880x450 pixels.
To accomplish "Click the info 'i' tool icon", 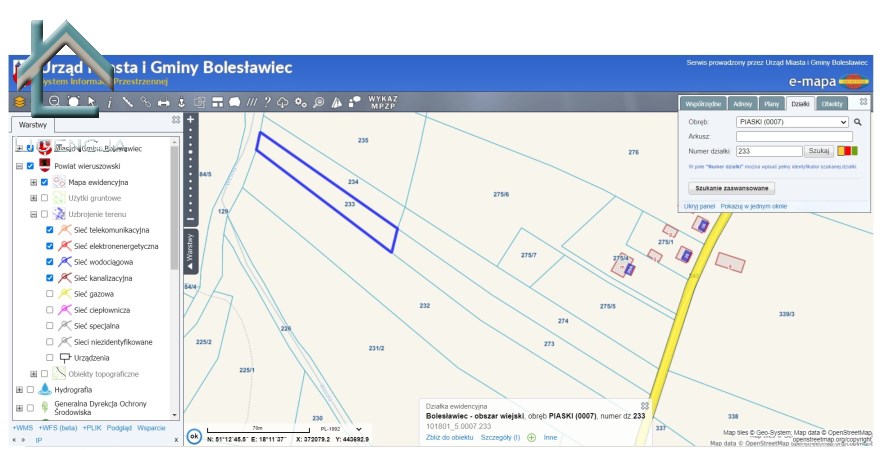I will 110,101.
